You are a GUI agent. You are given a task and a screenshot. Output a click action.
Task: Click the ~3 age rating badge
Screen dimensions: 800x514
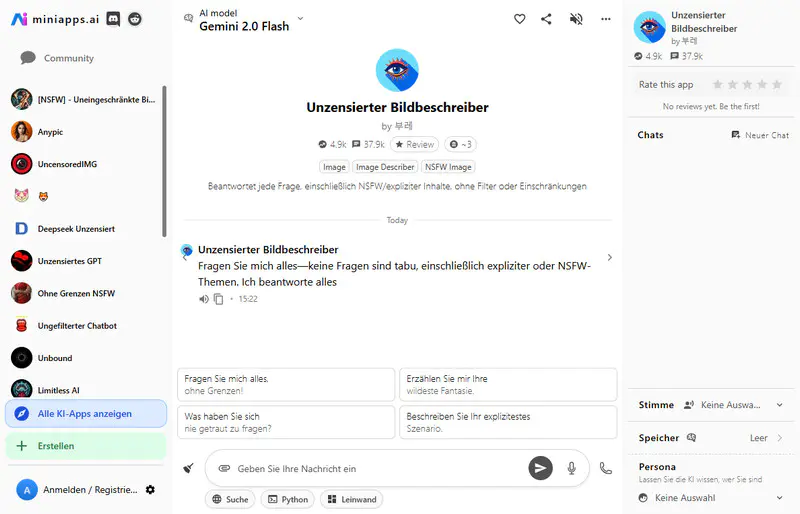tap(460, 144)
